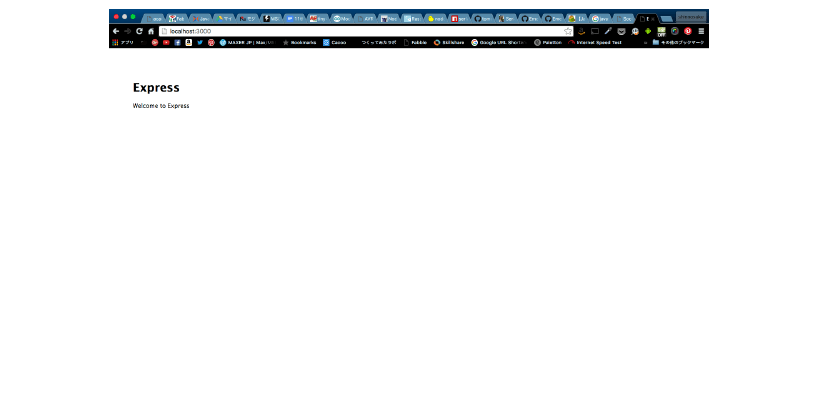Go back to the previous page
Viewport: 818px width, 393px height.
tap(116, 31)
